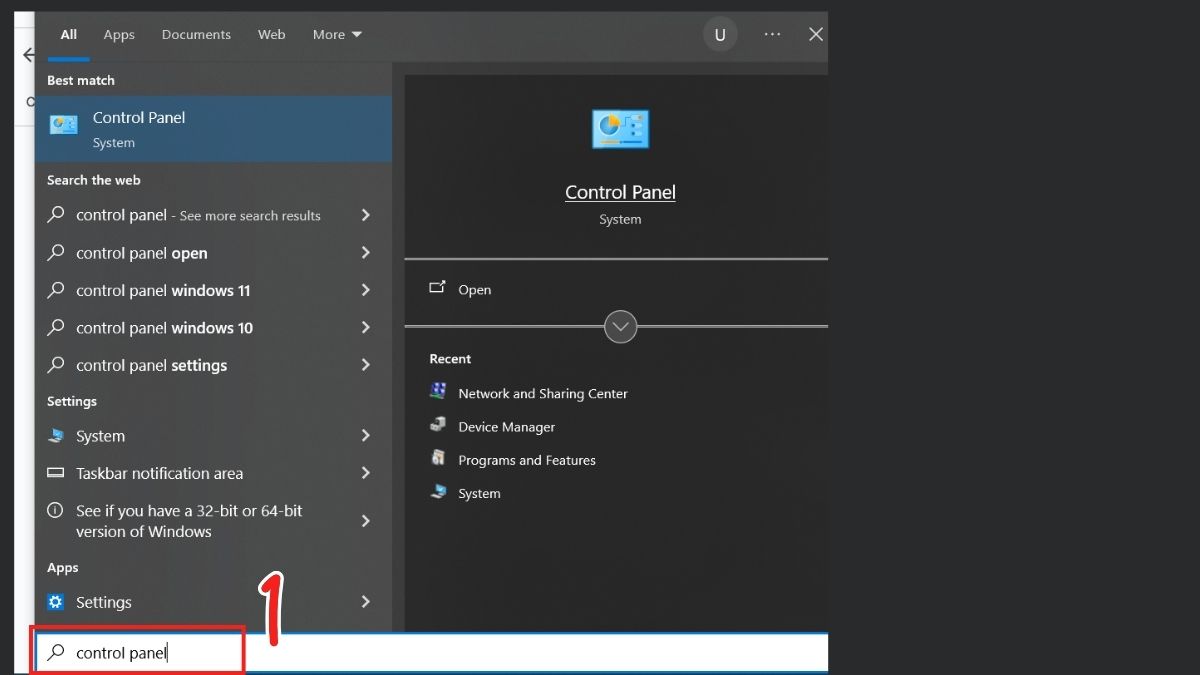Open Device Manager from Recent
The image size is (1200, 675).
coord(506,427)
